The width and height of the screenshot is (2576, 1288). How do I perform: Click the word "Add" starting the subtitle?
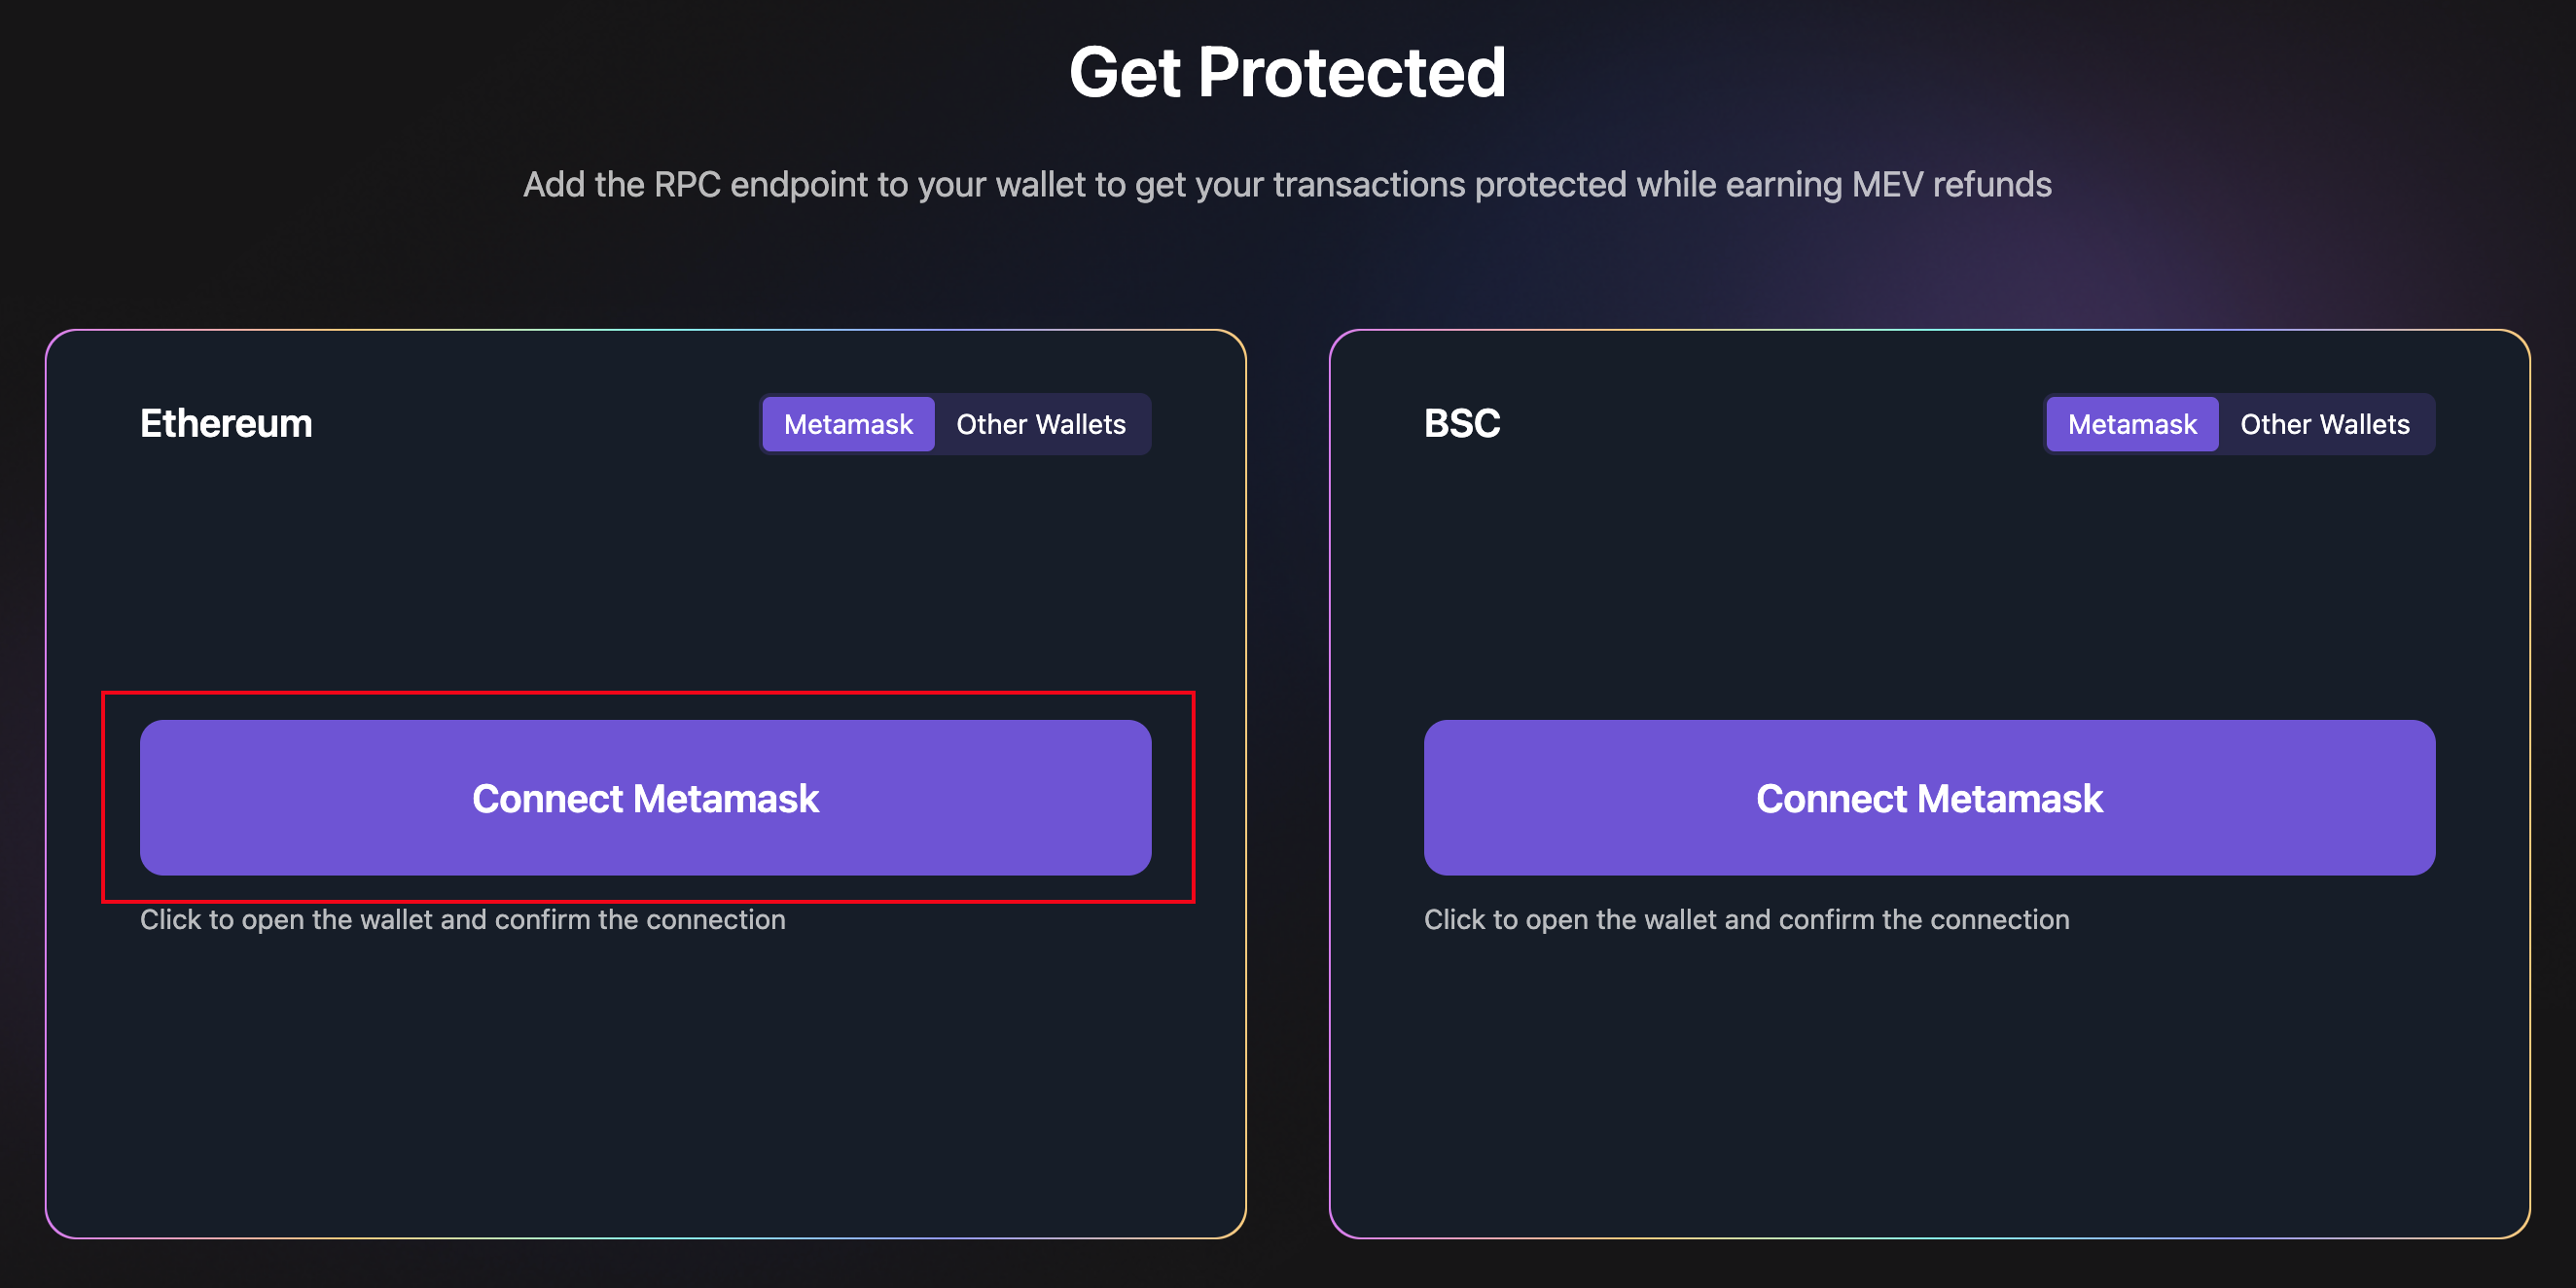click(x=553, y=185)
